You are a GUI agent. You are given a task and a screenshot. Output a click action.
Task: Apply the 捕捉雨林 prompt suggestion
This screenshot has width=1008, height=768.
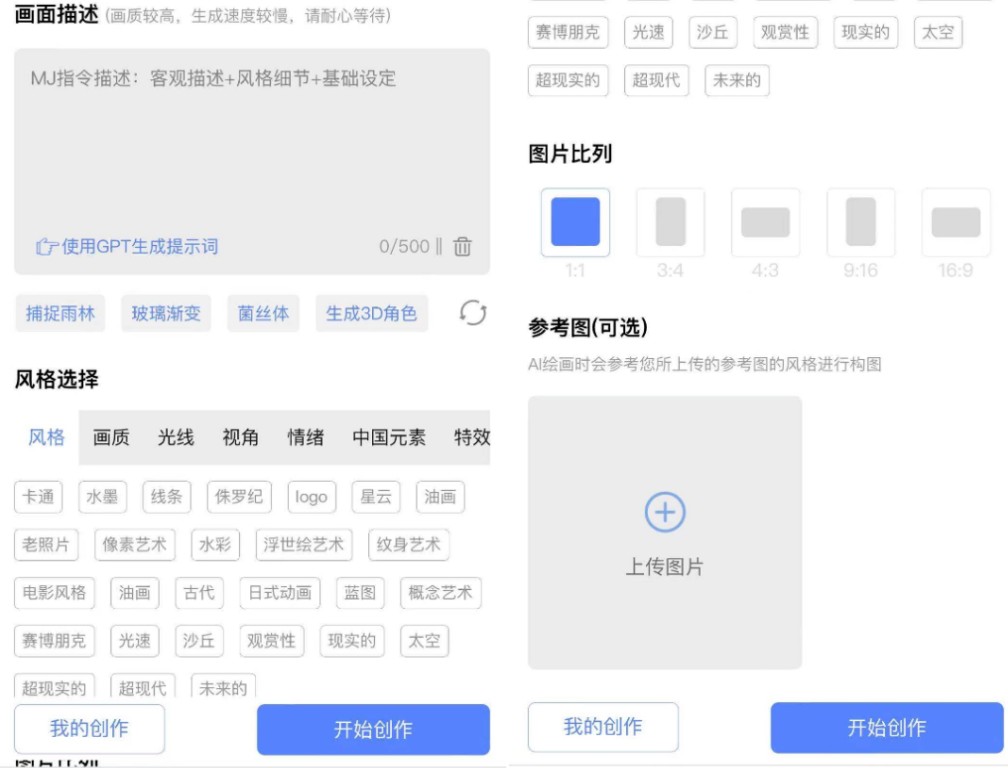60,313
